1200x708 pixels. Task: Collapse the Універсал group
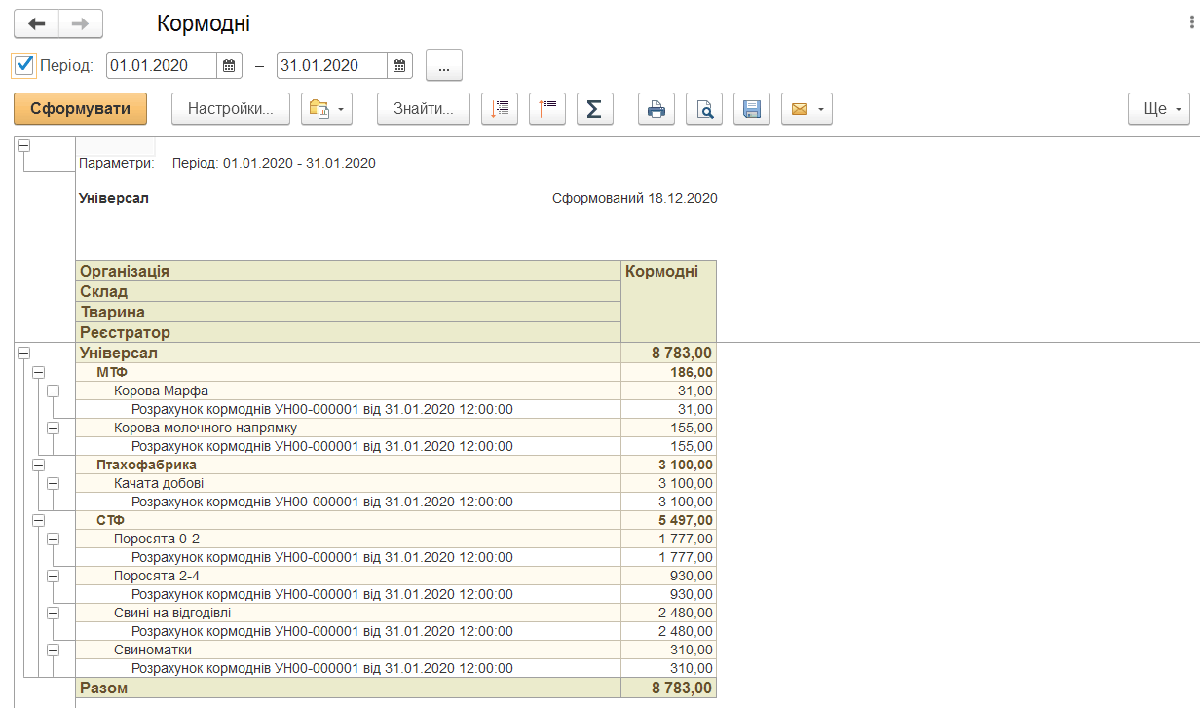pyautogui.click(x=24, y=353)
